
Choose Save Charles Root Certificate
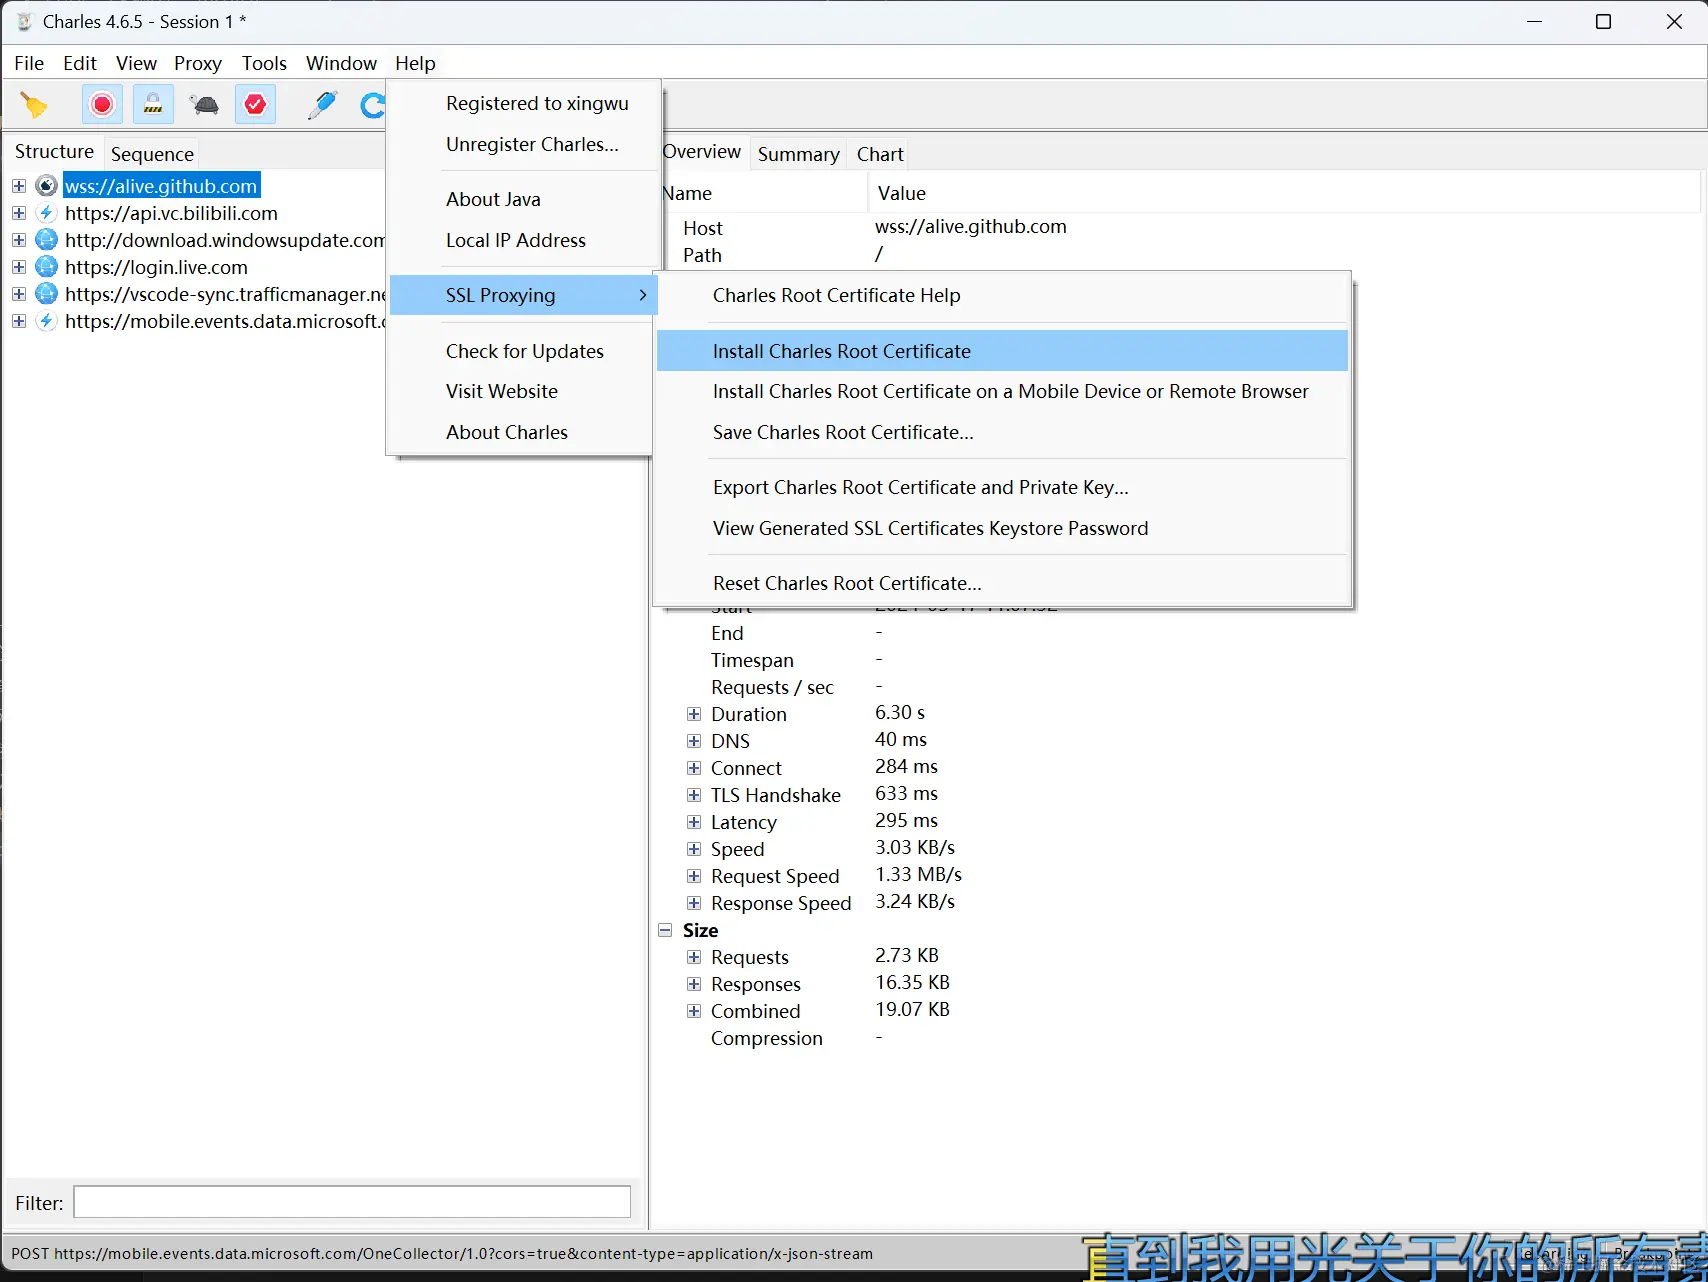point(1002,432)
